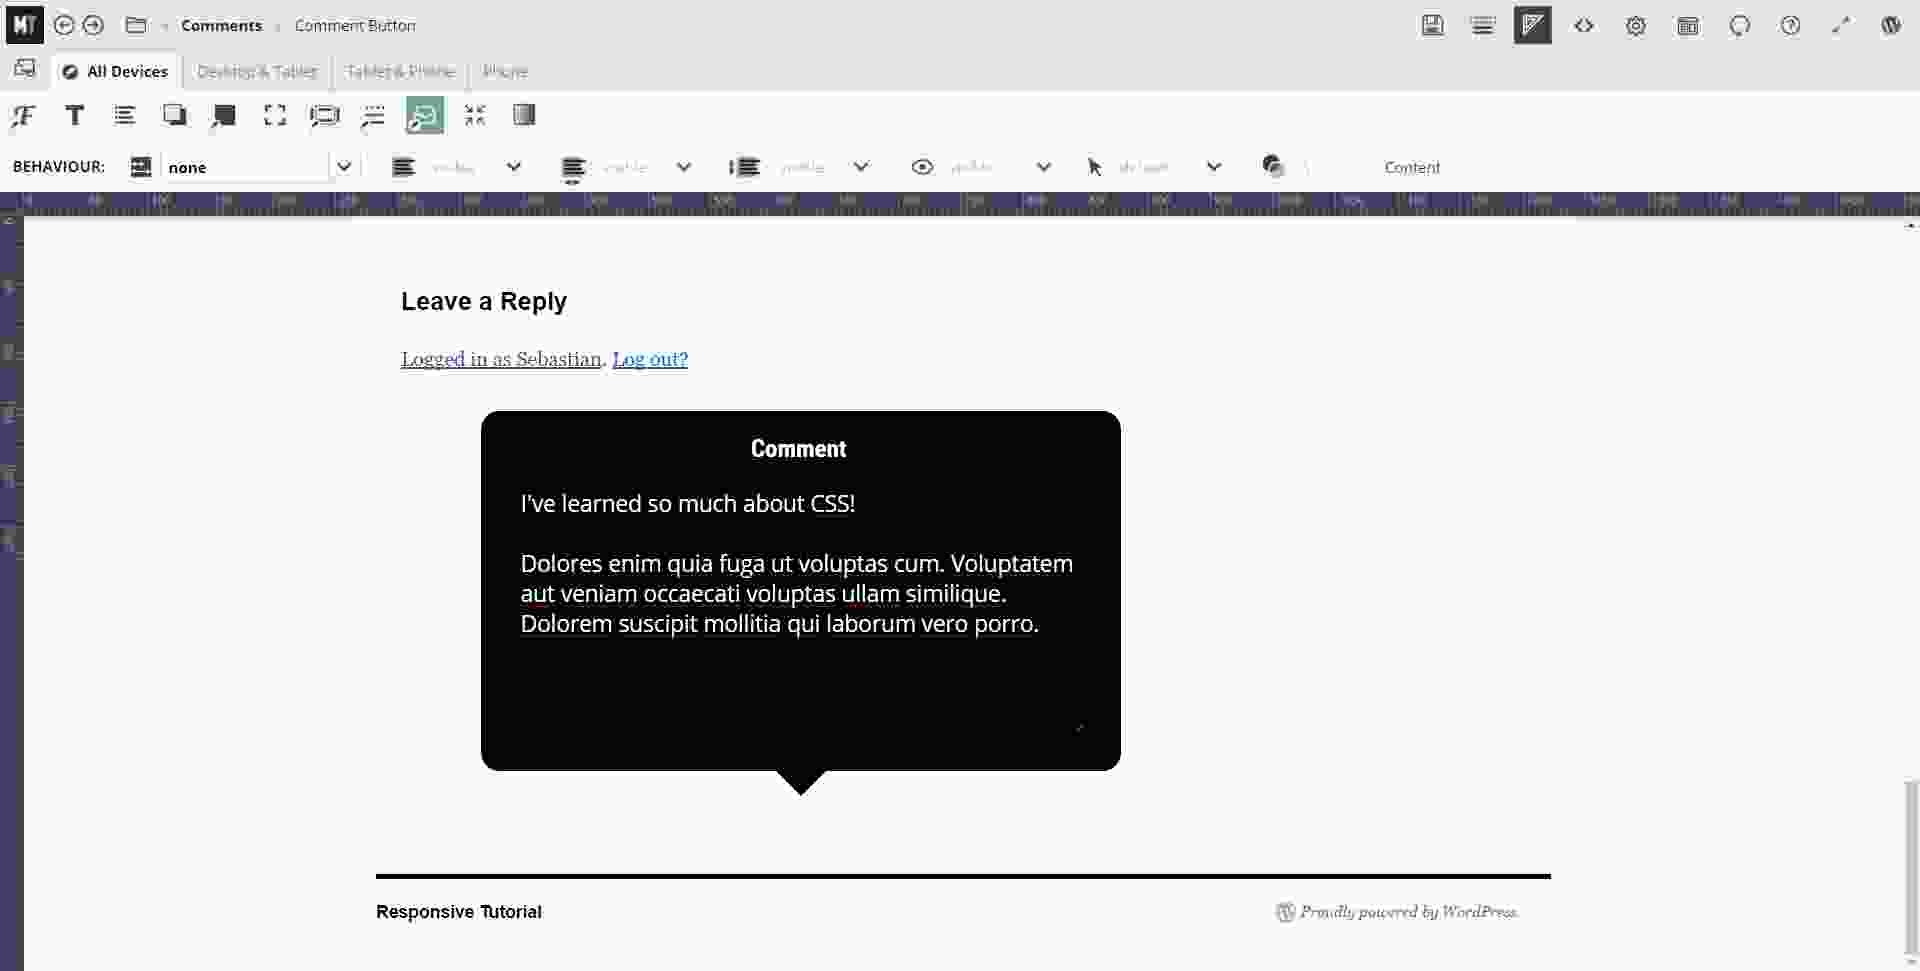Expand the Behaviour 'none' dropdown

tap(343, 167)
